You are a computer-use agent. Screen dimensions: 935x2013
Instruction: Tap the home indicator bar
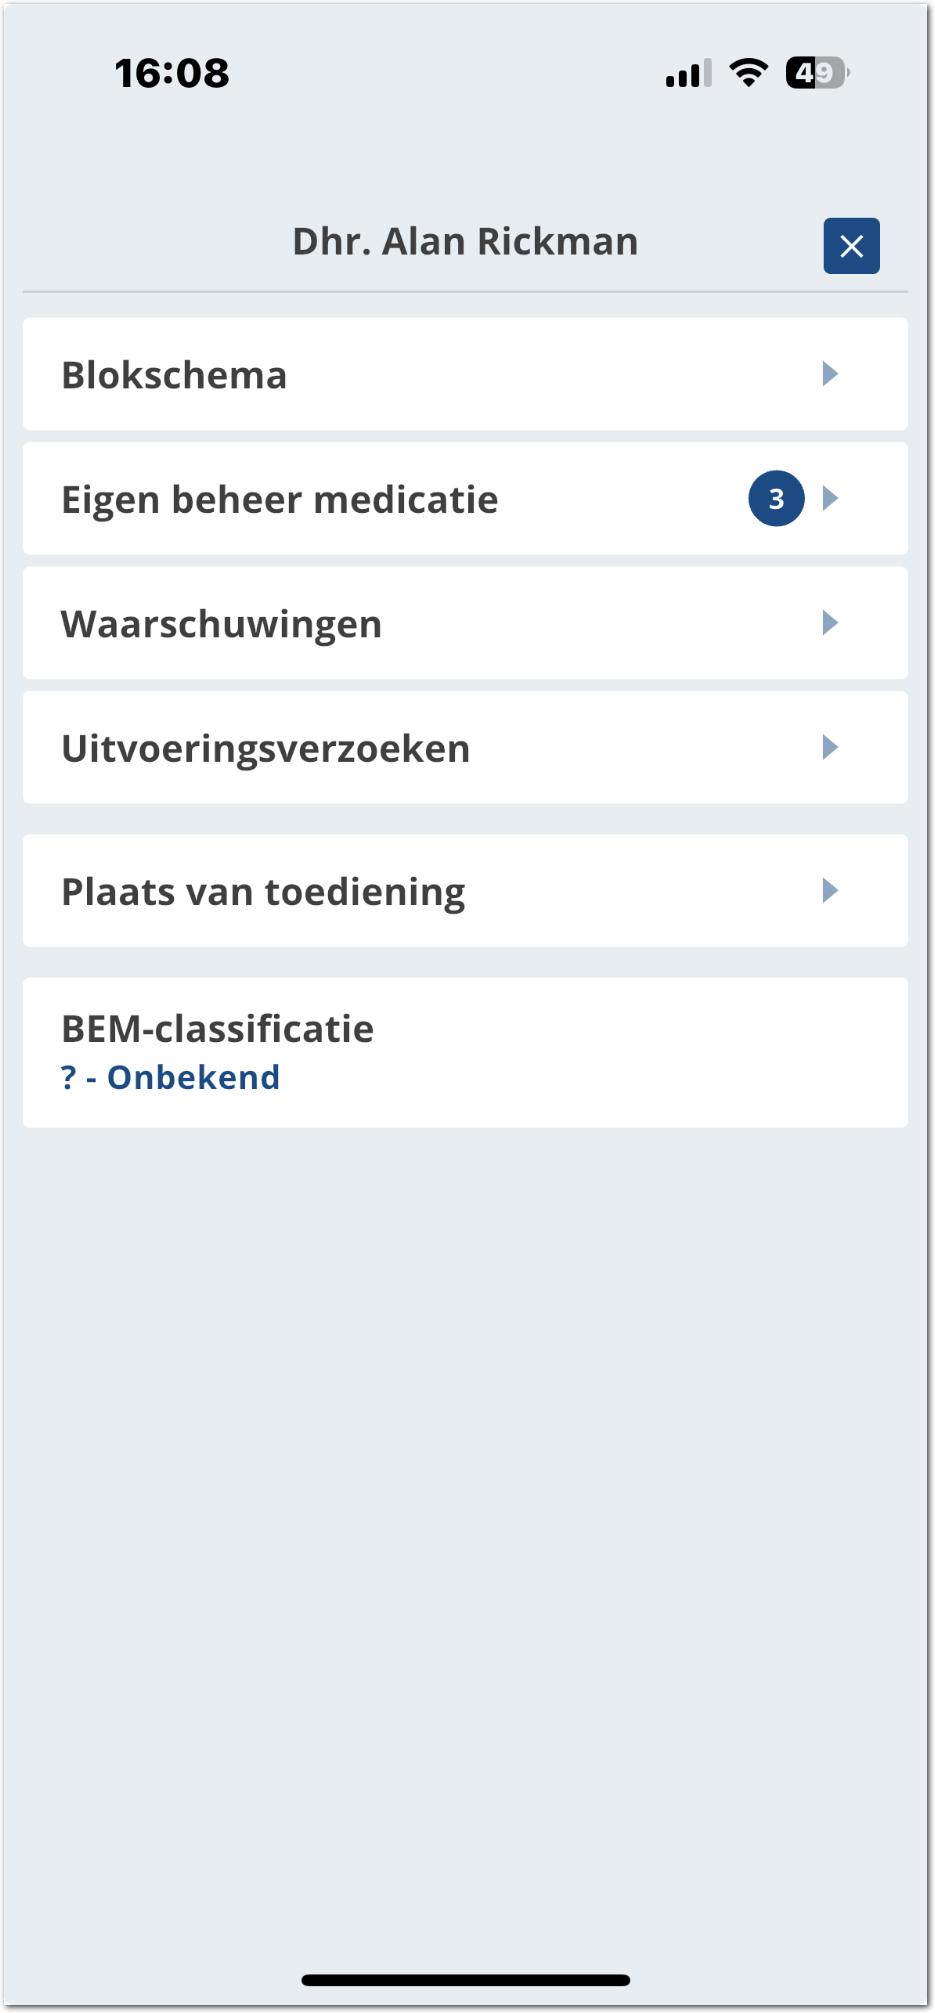point(466,1980)
